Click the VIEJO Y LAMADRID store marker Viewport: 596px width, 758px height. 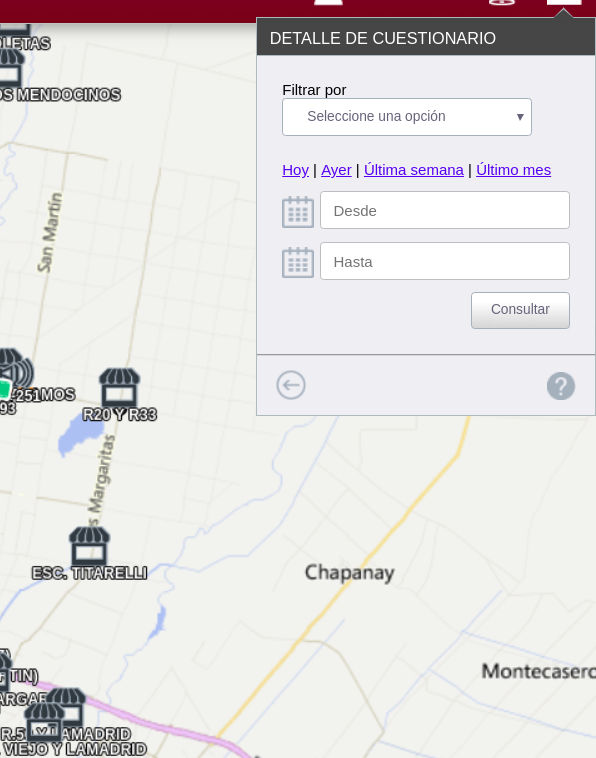pos(44,722)
